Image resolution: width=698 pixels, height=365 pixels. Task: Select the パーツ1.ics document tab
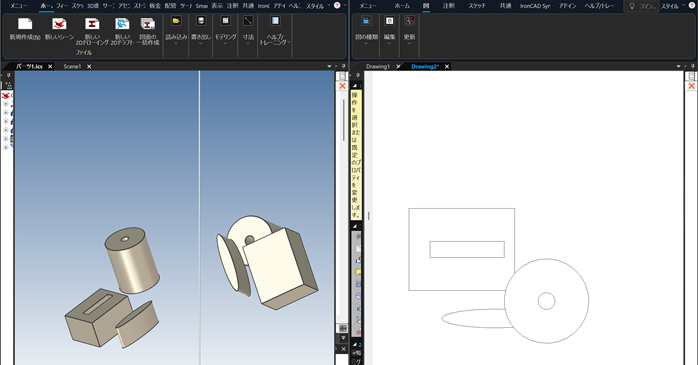pos(29,66)
